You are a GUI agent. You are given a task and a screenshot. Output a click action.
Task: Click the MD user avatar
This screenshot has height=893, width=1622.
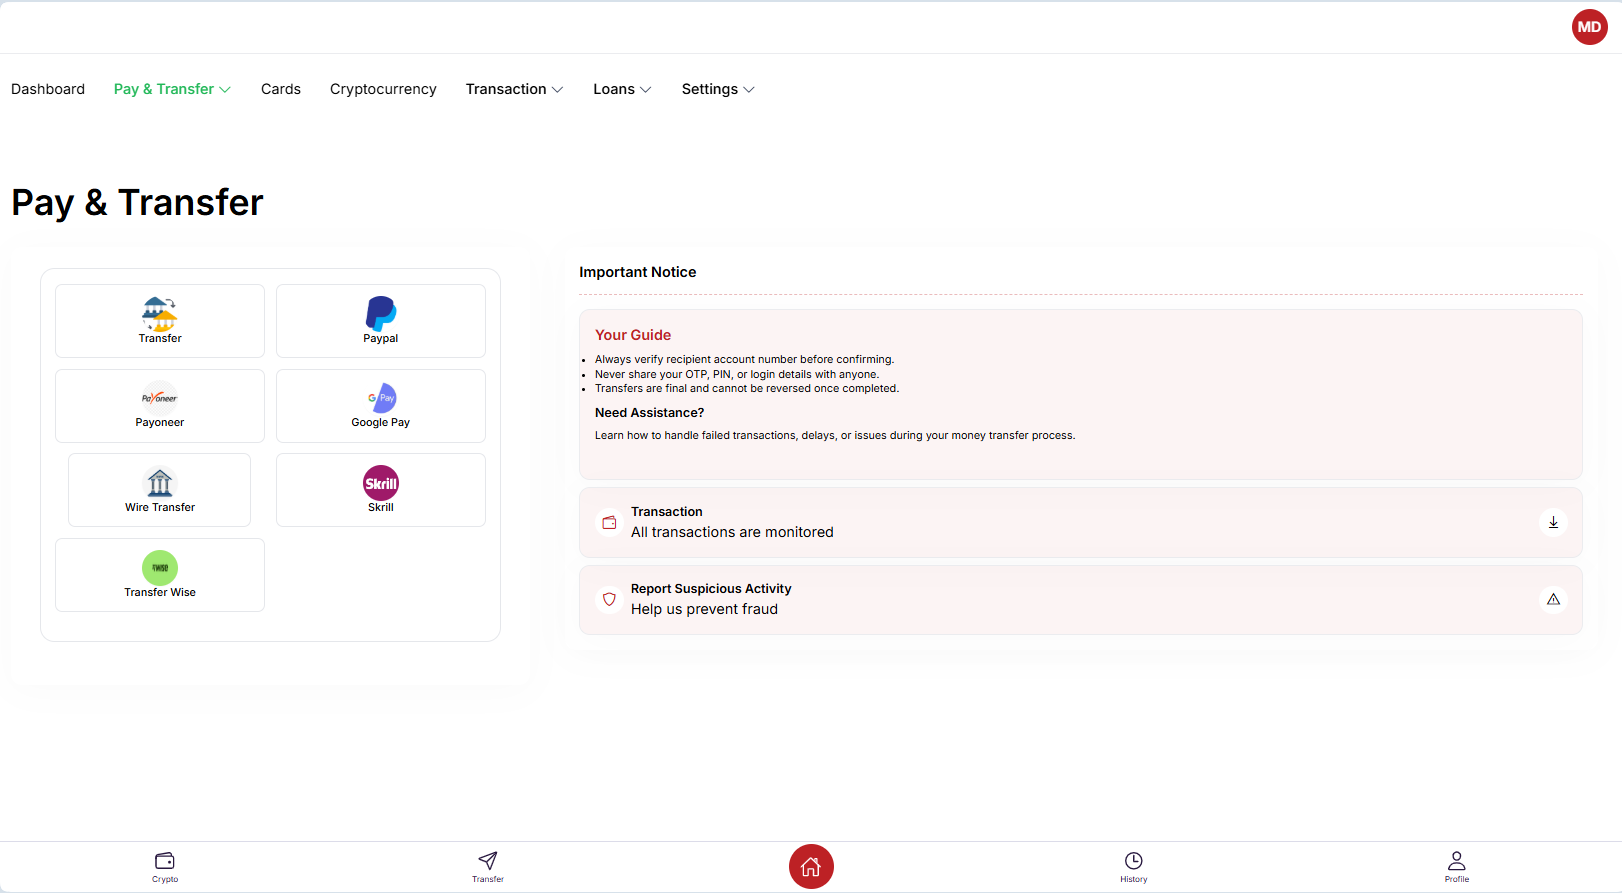tap(1589, 27)
